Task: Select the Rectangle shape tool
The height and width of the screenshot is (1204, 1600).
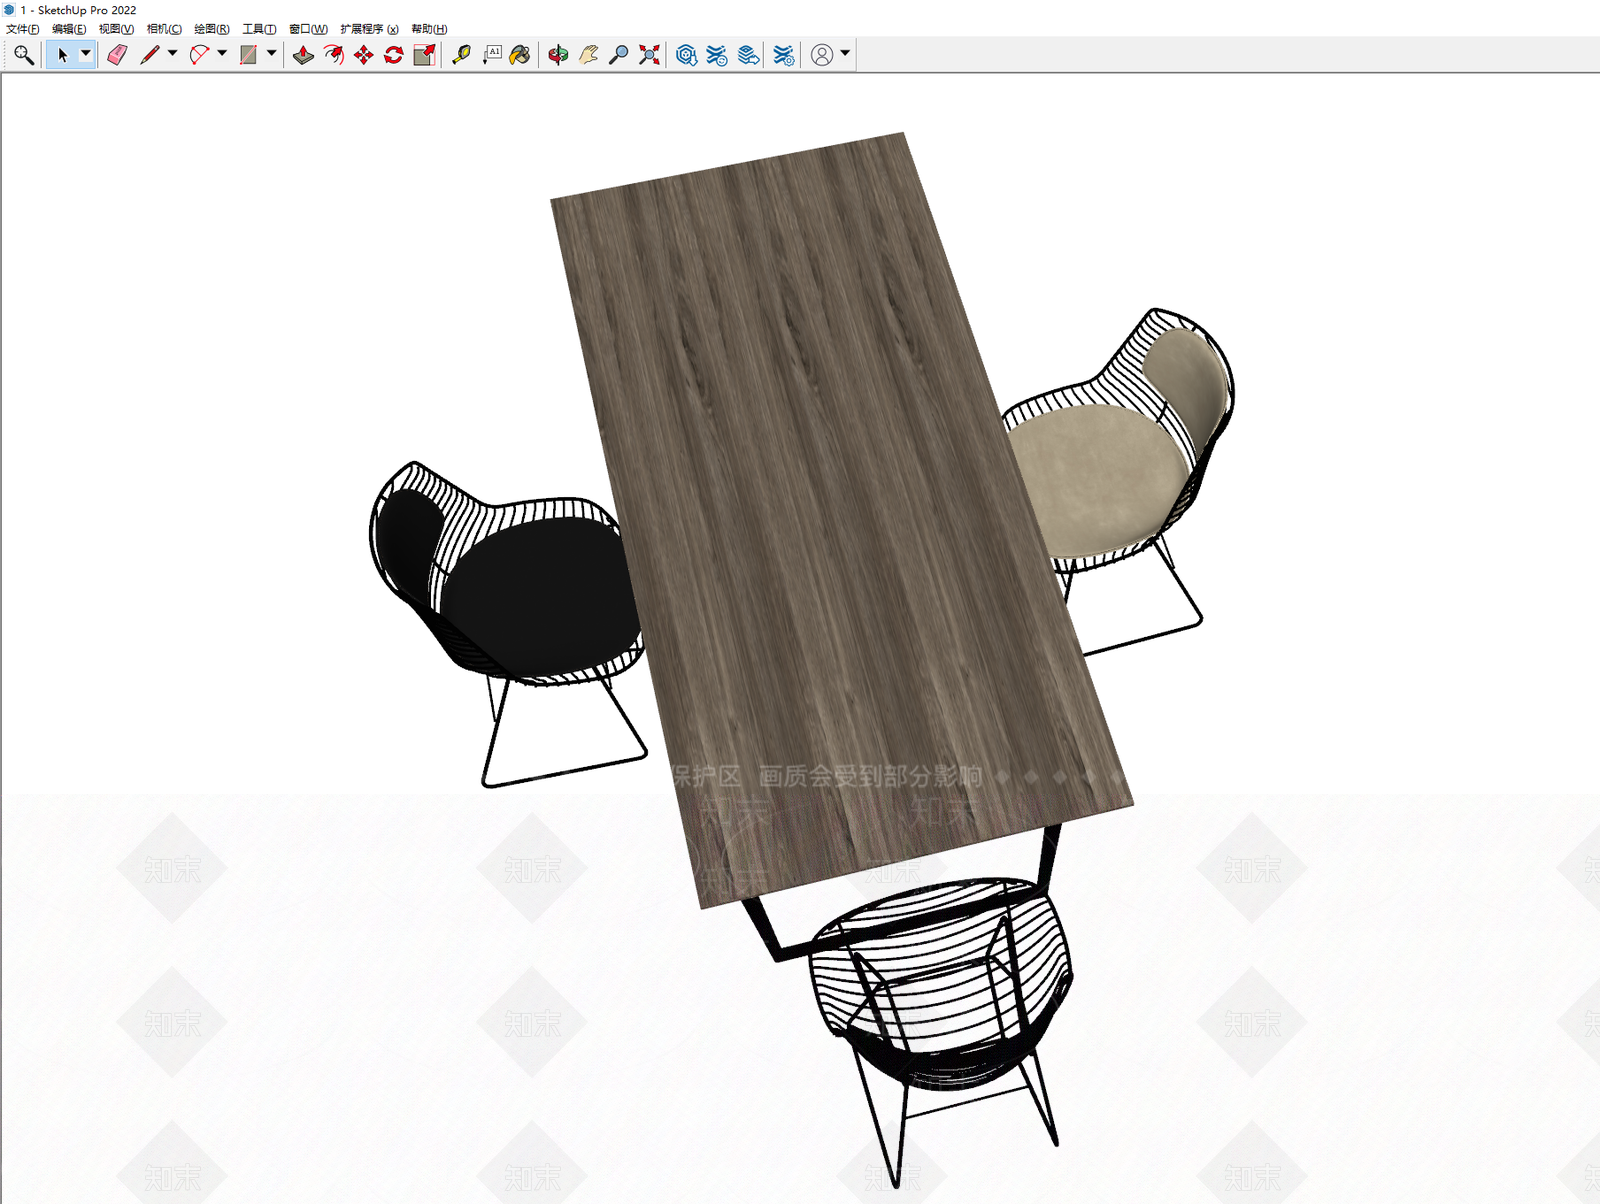Action: tap(249, 55)
